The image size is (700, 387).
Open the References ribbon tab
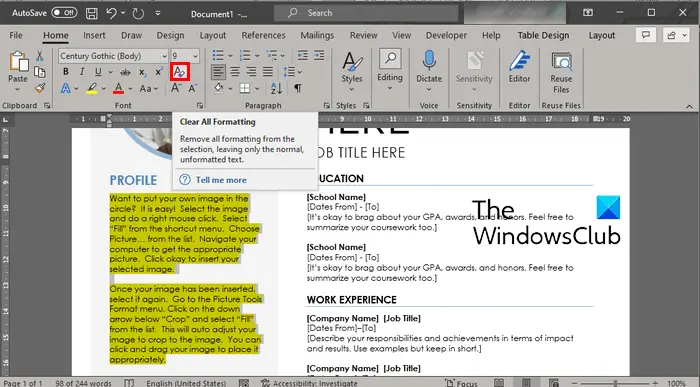pos(263,35)
